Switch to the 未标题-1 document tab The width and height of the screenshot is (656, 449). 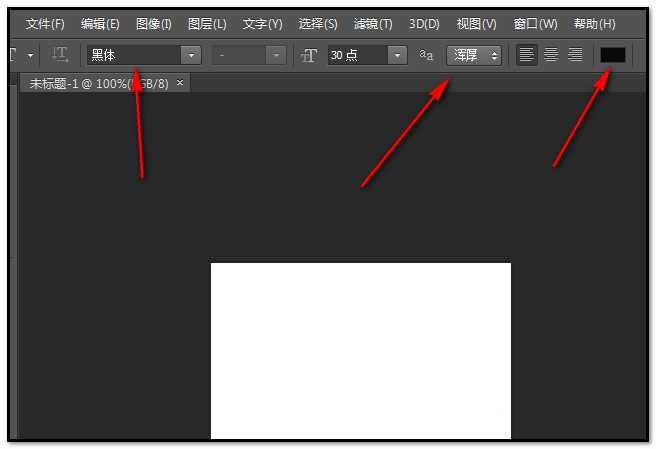(x=95, y=83)
